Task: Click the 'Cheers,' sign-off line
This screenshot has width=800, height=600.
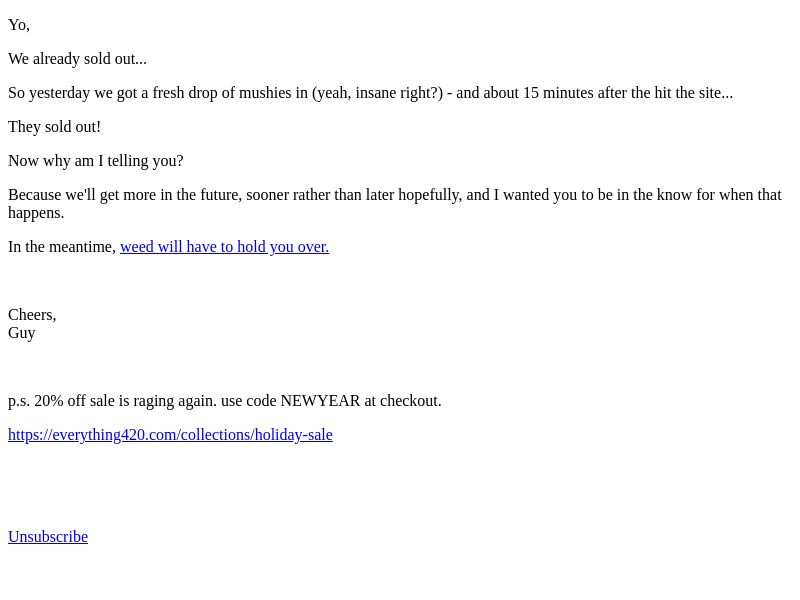Action: click(32, 315)
